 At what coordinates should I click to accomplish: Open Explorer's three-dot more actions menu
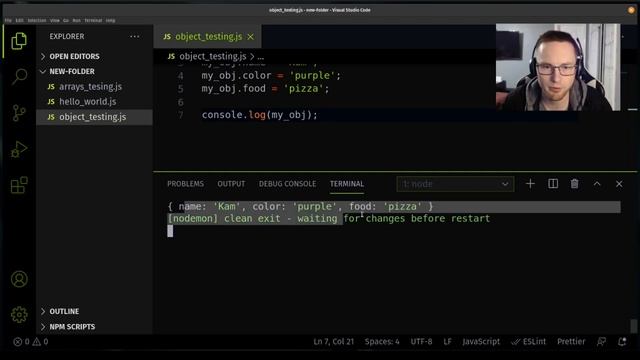(135, 36)
